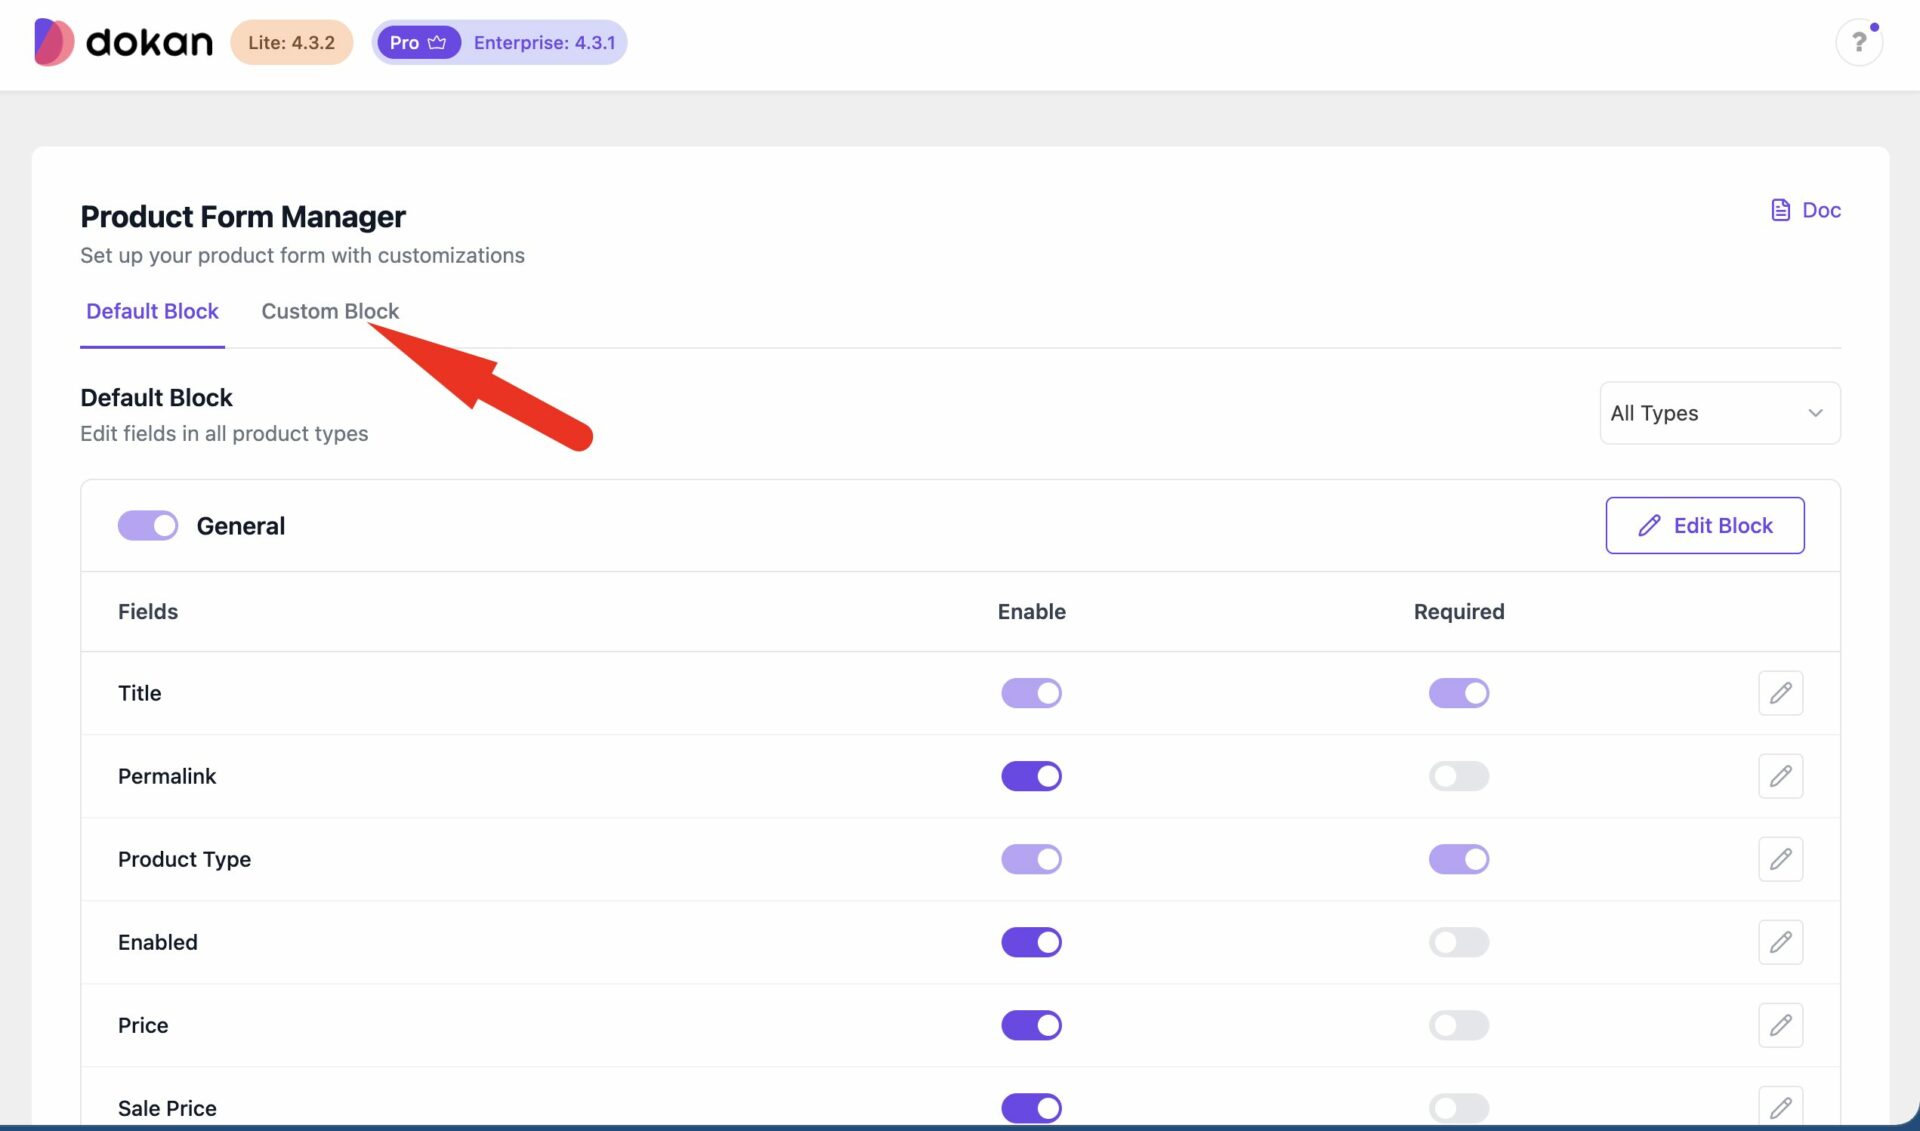Screen dimensions: 1920x1131
Task: Click the pencil icon inside Edit Block button
Action: (x=1650, y=525)
